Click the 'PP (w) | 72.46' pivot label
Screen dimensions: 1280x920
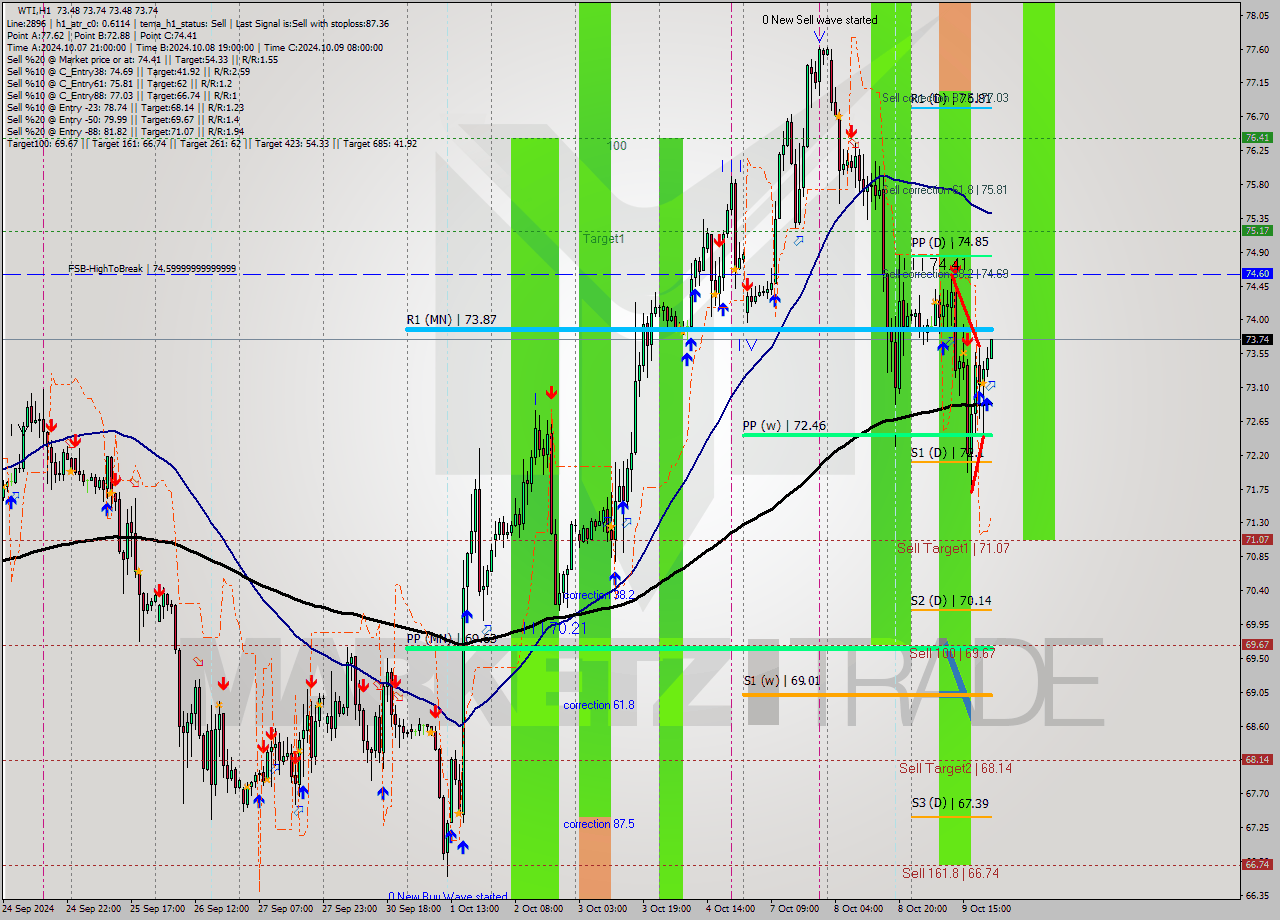(784, 425)
